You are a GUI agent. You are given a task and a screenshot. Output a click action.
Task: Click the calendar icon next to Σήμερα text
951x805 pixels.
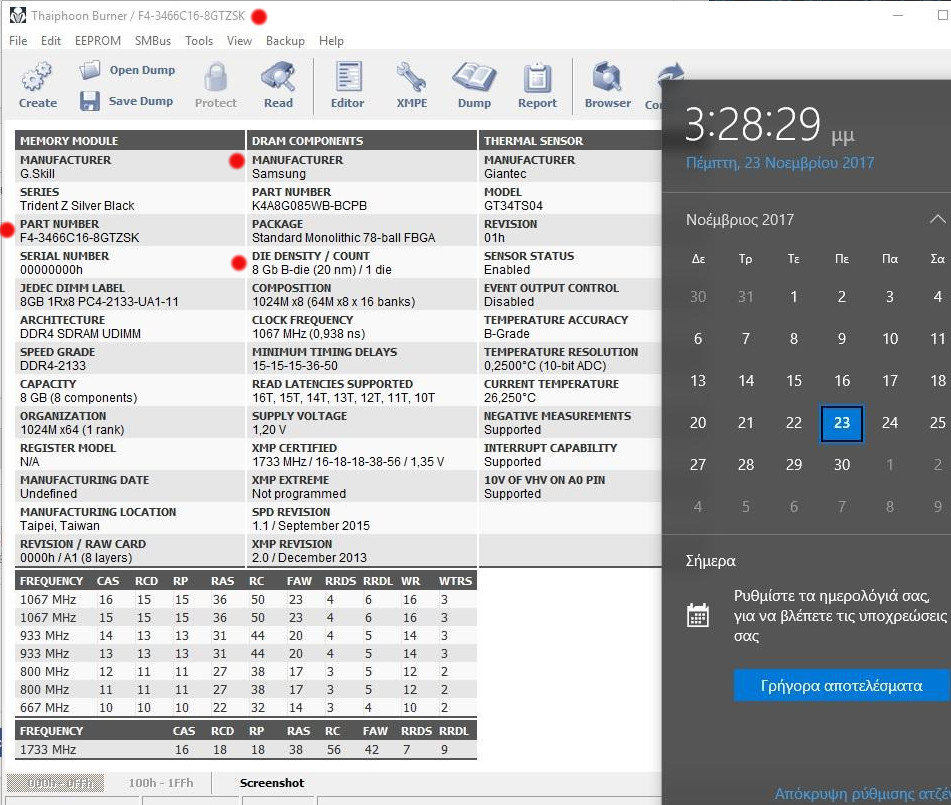[697, 615]
